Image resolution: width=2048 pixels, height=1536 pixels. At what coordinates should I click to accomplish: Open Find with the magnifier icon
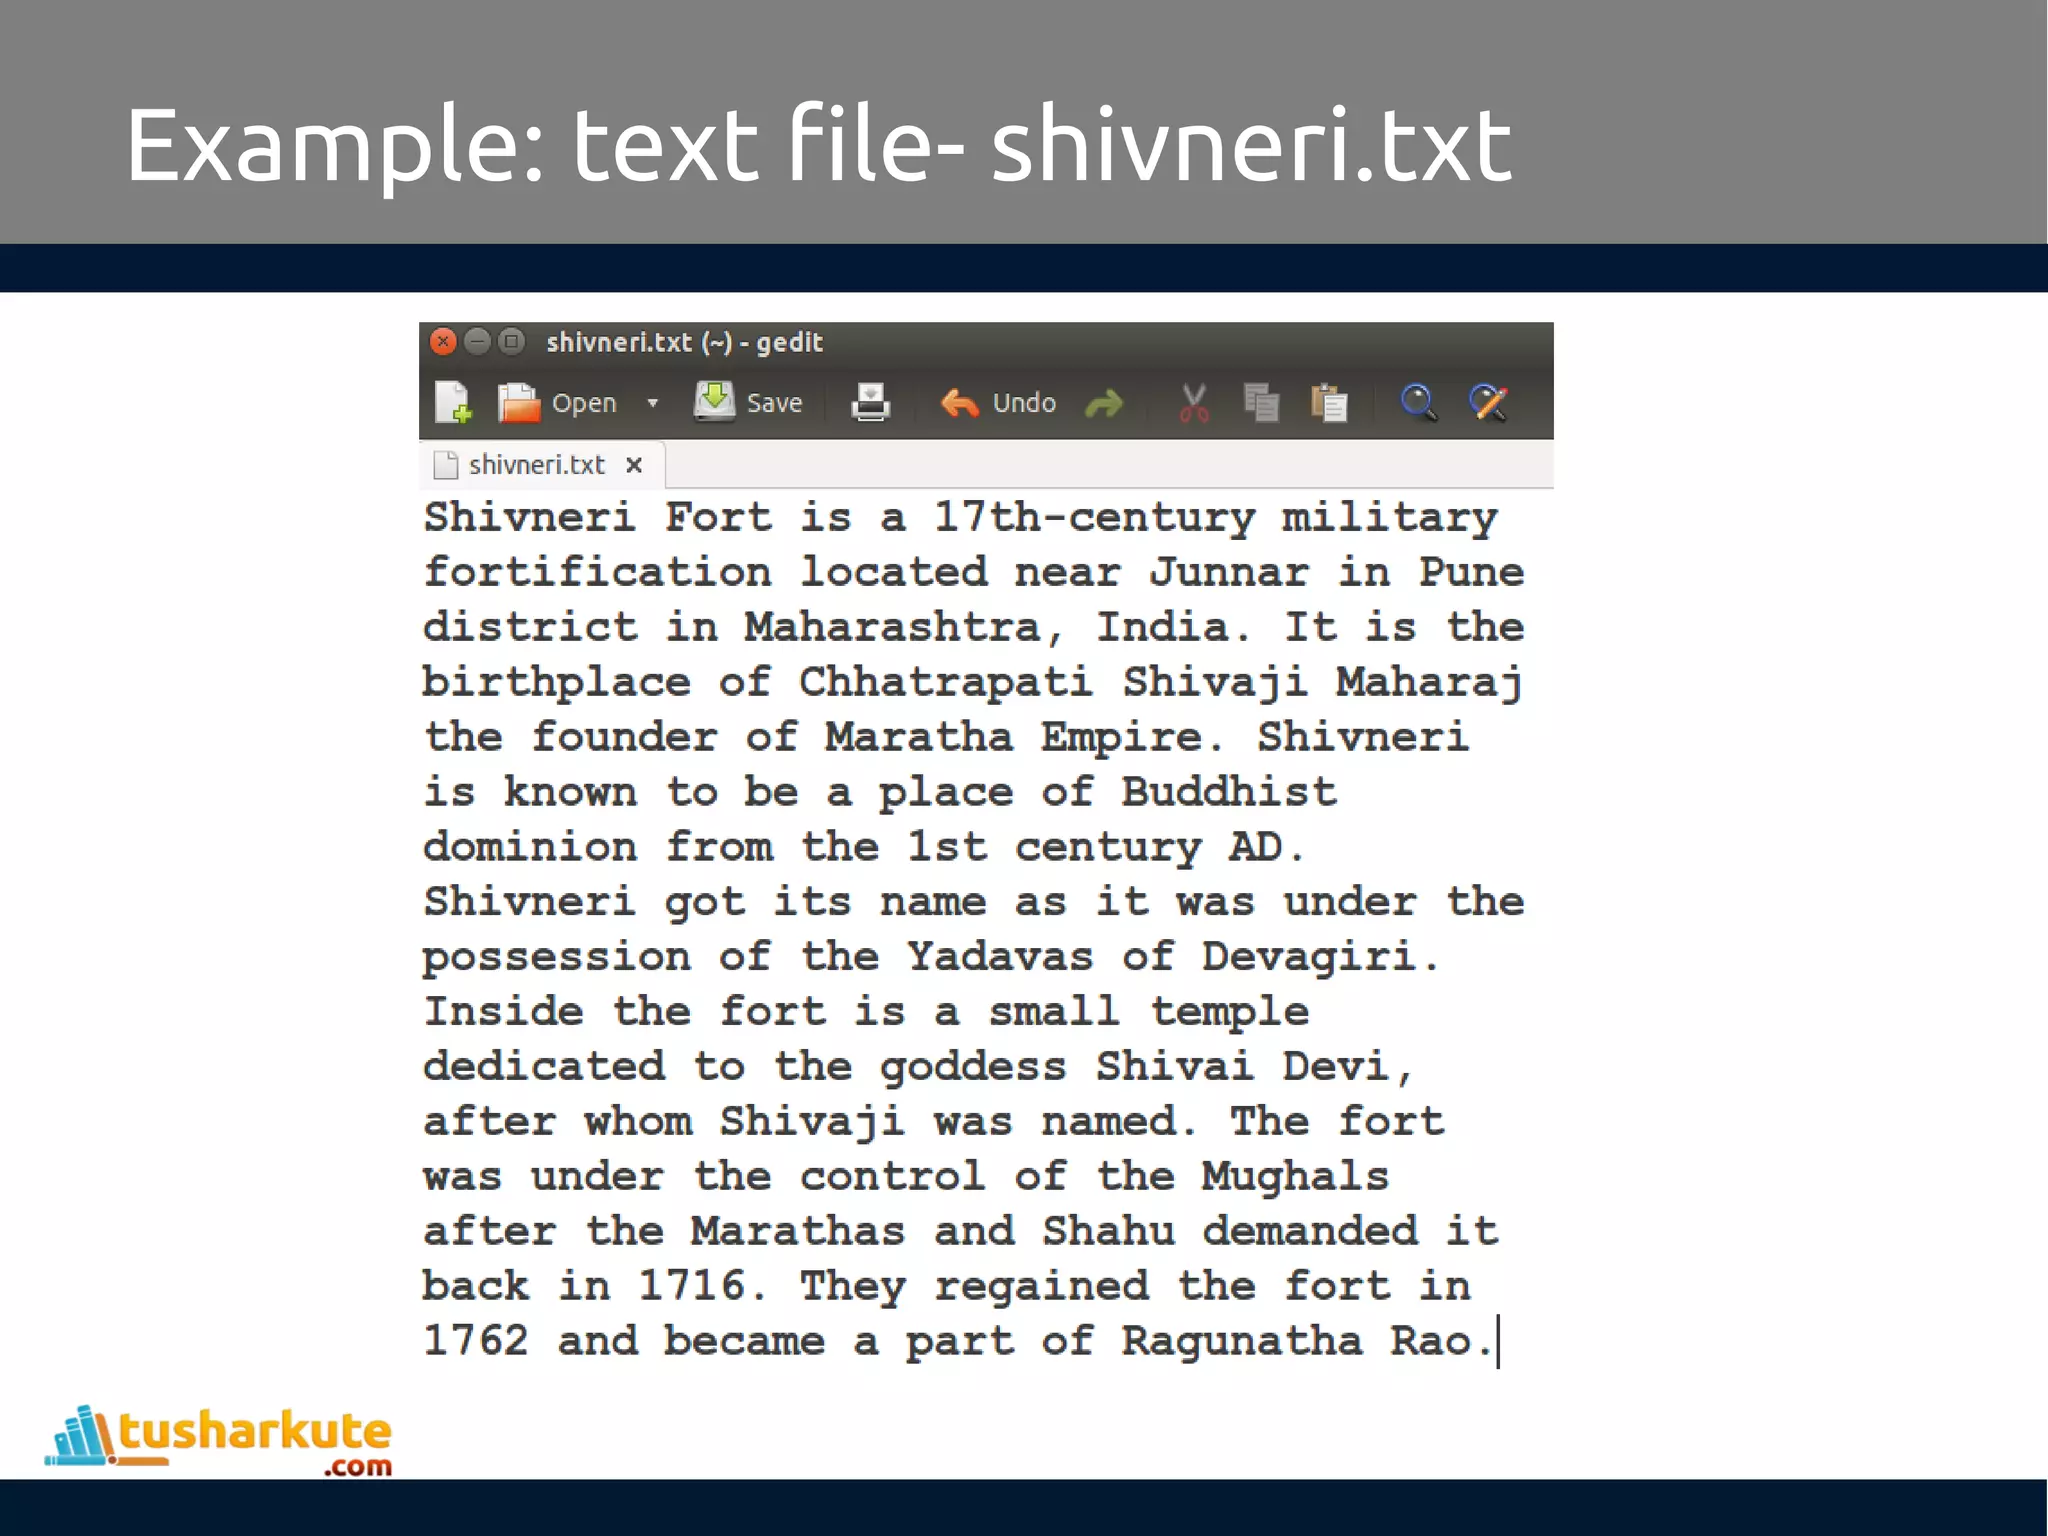pos(1418,402)
